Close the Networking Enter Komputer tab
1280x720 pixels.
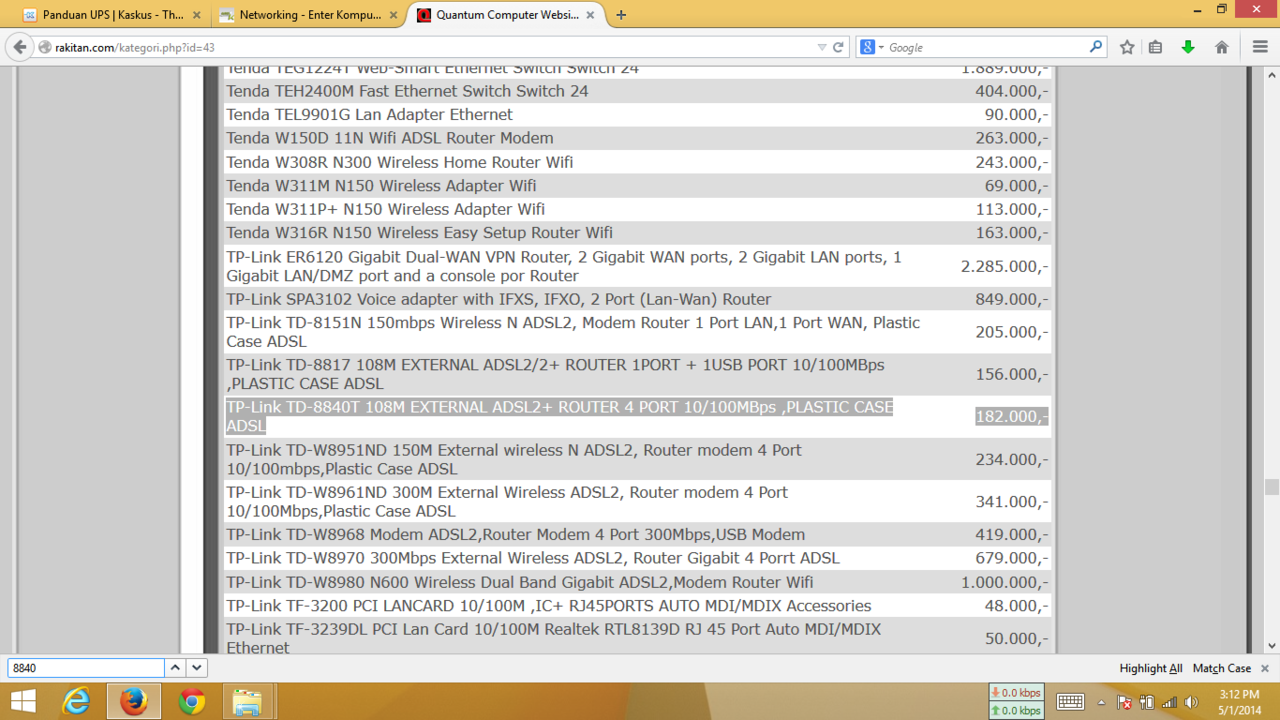(393, 15)
